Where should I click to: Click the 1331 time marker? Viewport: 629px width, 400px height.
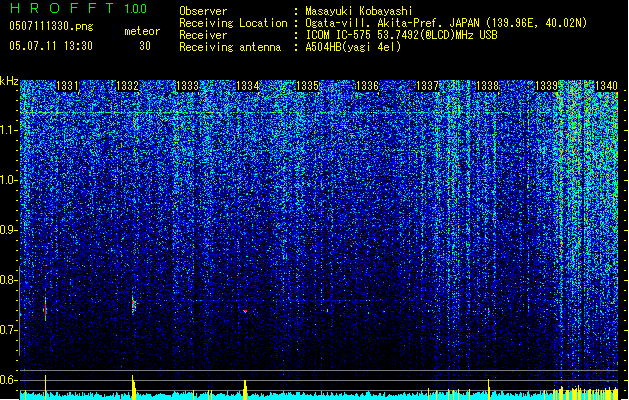67,86
